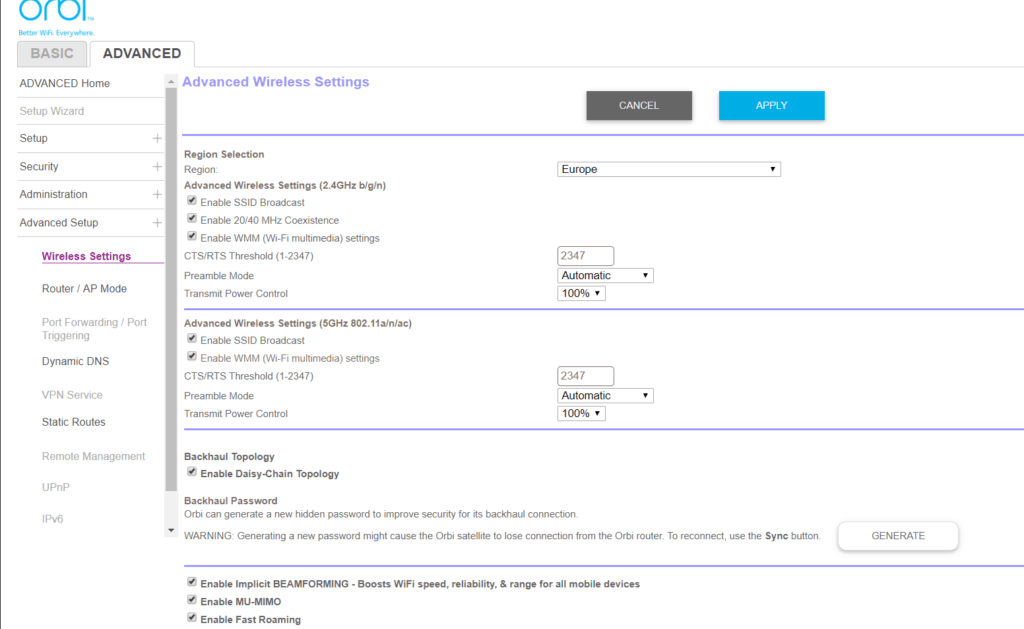This screenshot has height=629, width=1024.
Task: Uncheck Enable Daisy-Chain Topology
Action: click(192, 473)
